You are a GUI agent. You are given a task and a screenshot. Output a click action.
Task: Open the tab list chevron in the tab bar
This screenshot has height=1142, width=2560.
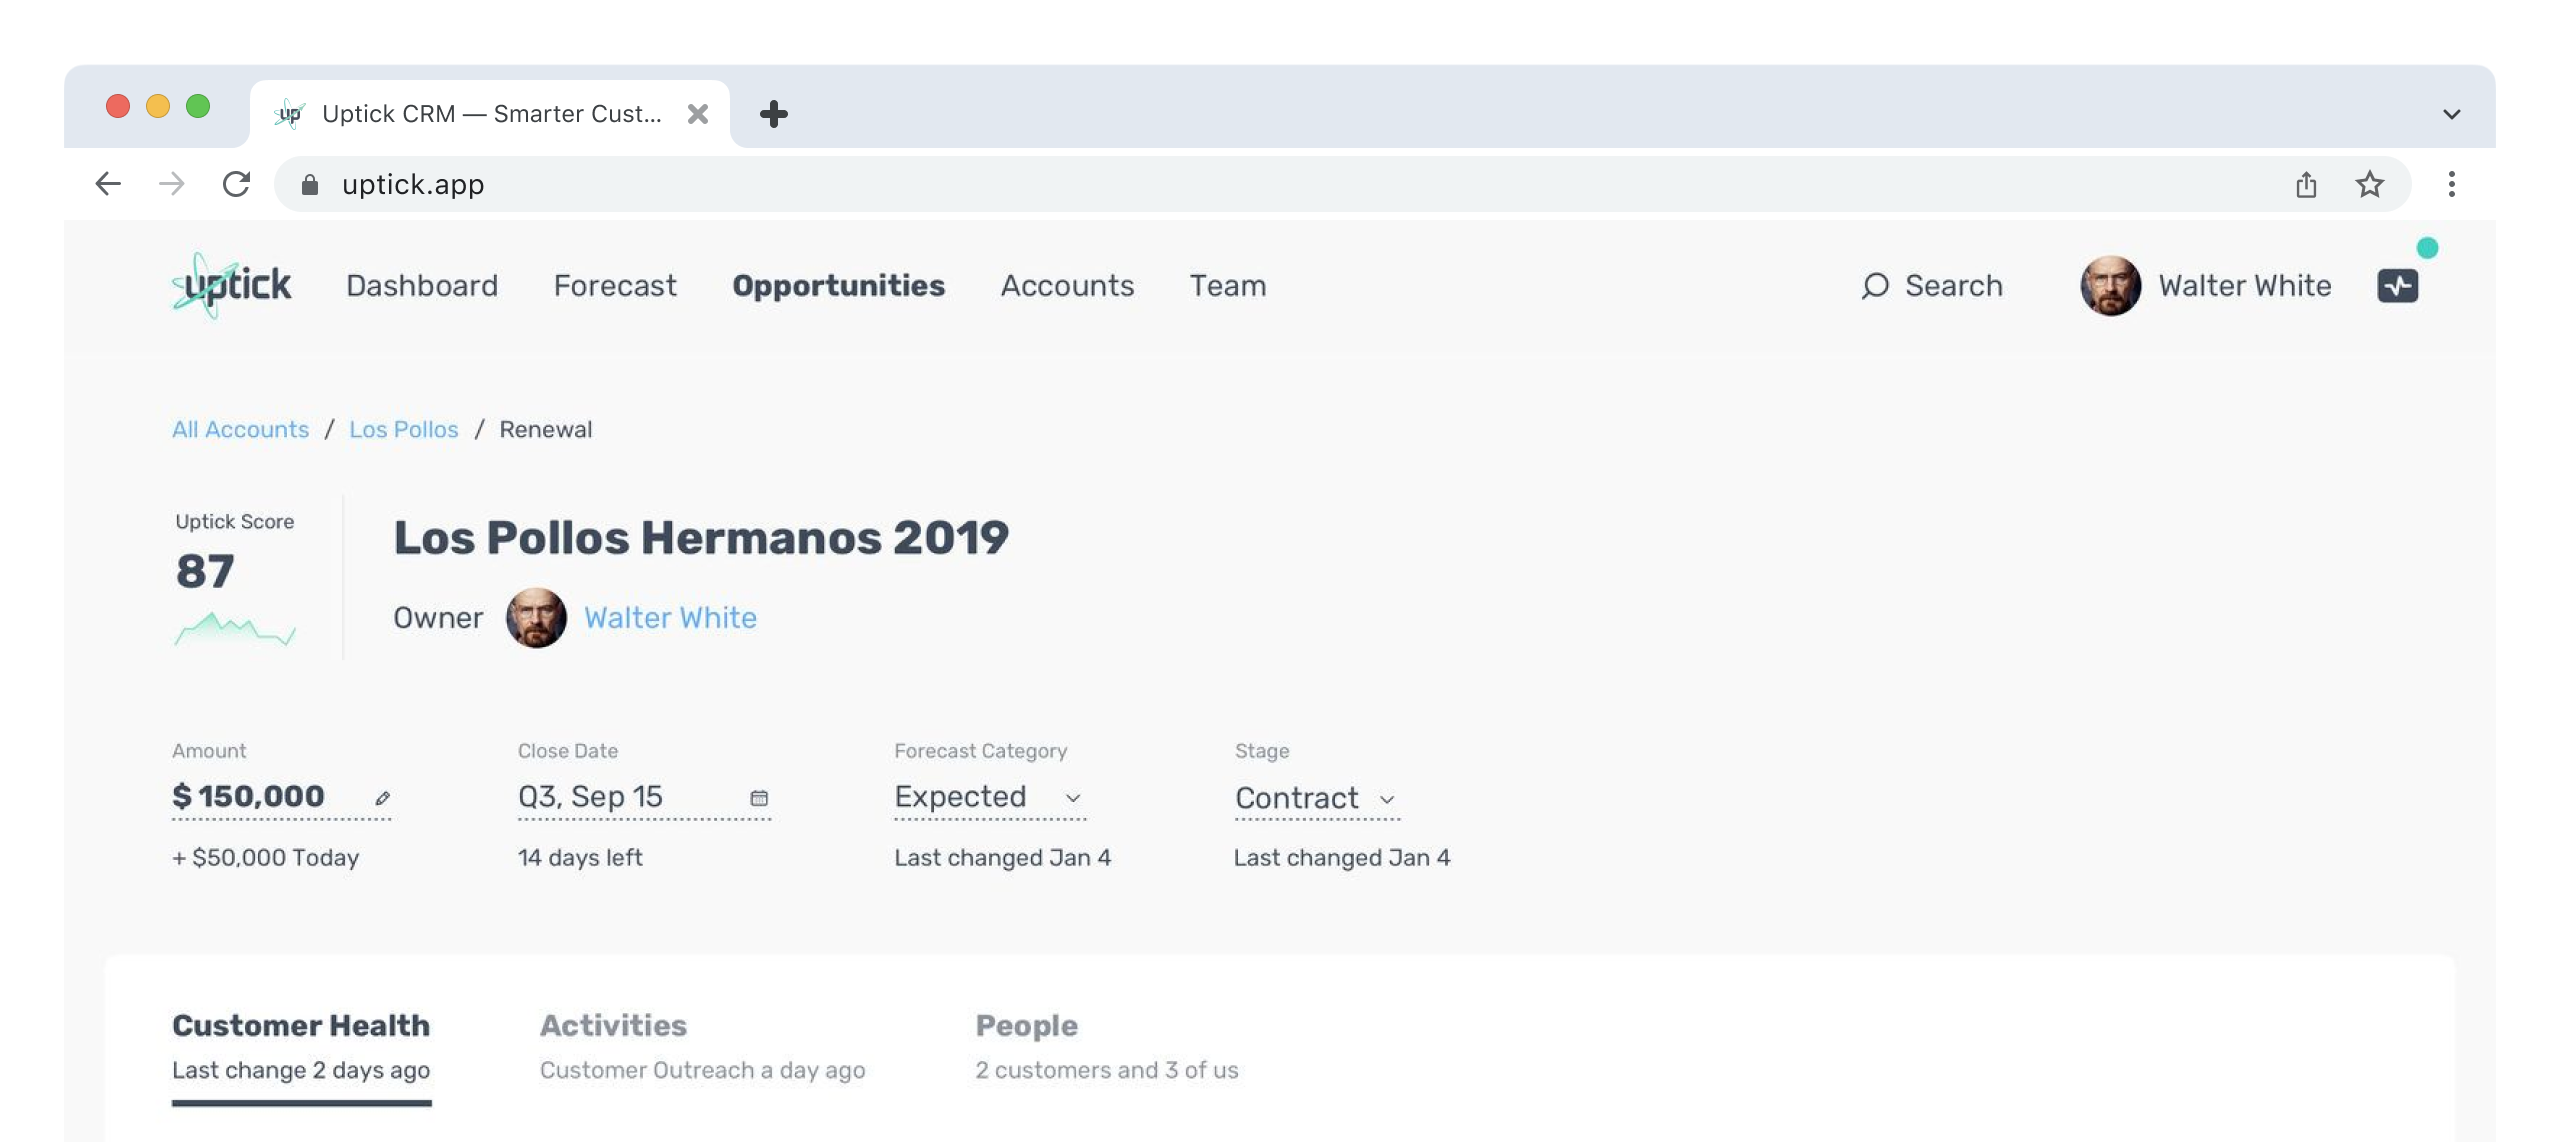(2451, 114)
